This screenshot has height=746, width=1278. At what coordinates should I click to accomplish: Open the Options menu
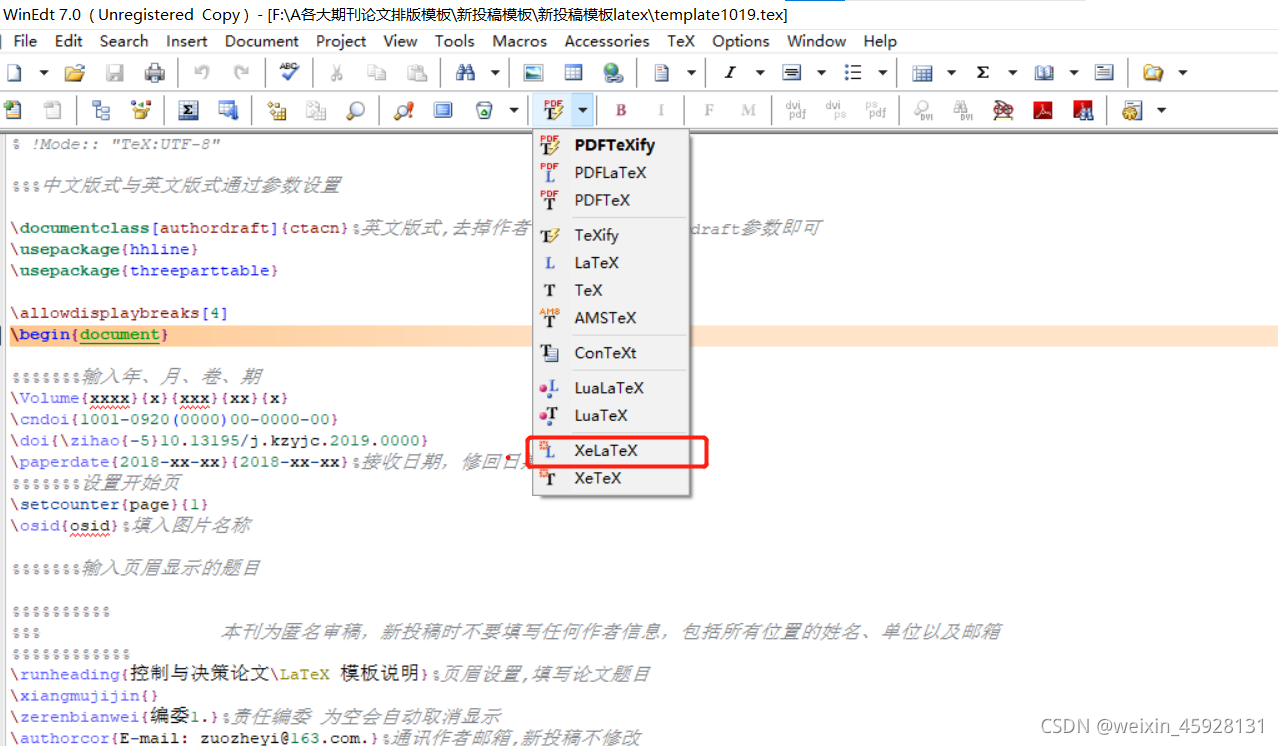[x=741, y=41]
